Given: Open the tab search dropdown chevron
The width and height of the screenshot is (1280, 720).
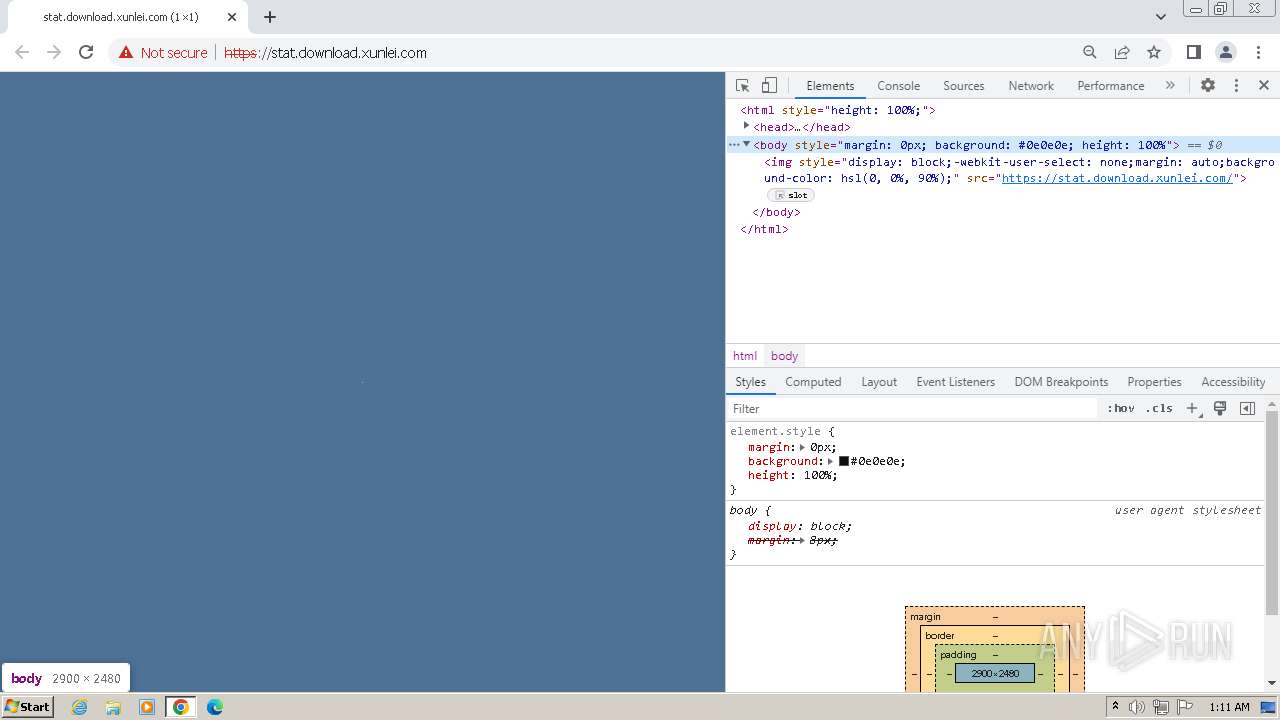Looking at the screenshot, I should click(1161, 17).
